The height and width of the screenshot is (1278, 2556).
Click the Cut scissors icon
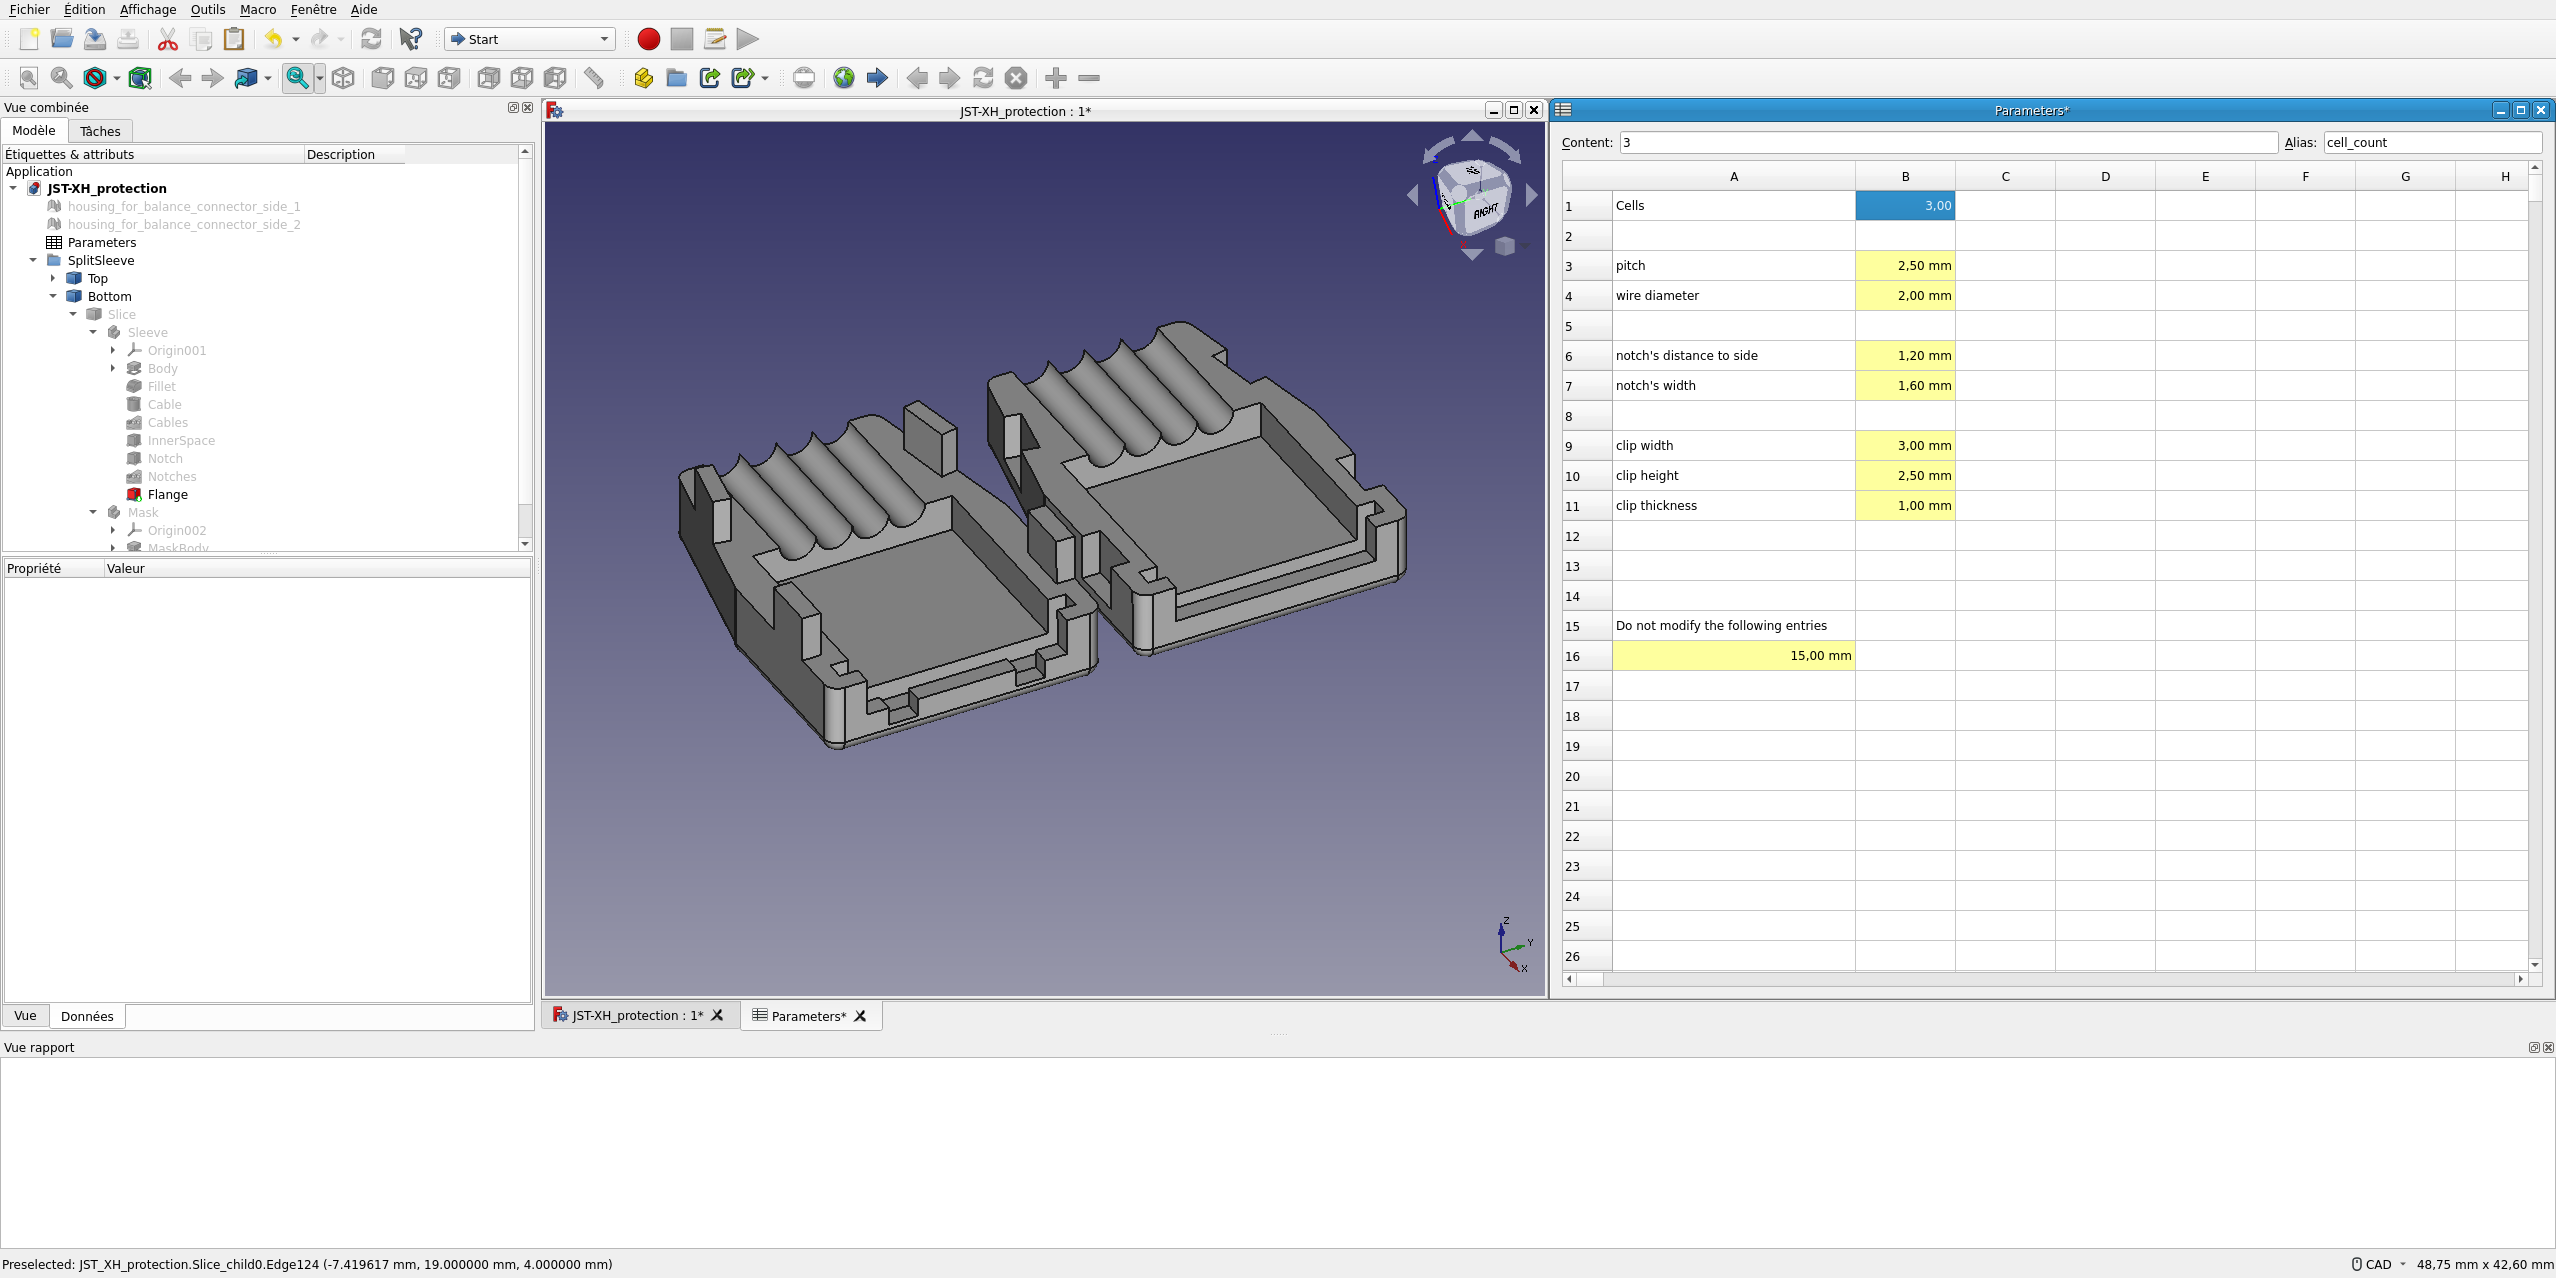(168, 39)
